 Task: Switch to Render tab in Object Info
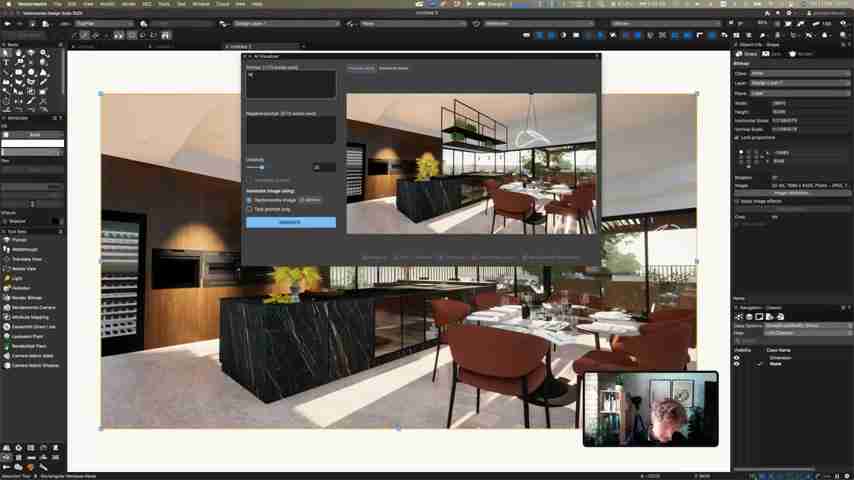[801, 54]
